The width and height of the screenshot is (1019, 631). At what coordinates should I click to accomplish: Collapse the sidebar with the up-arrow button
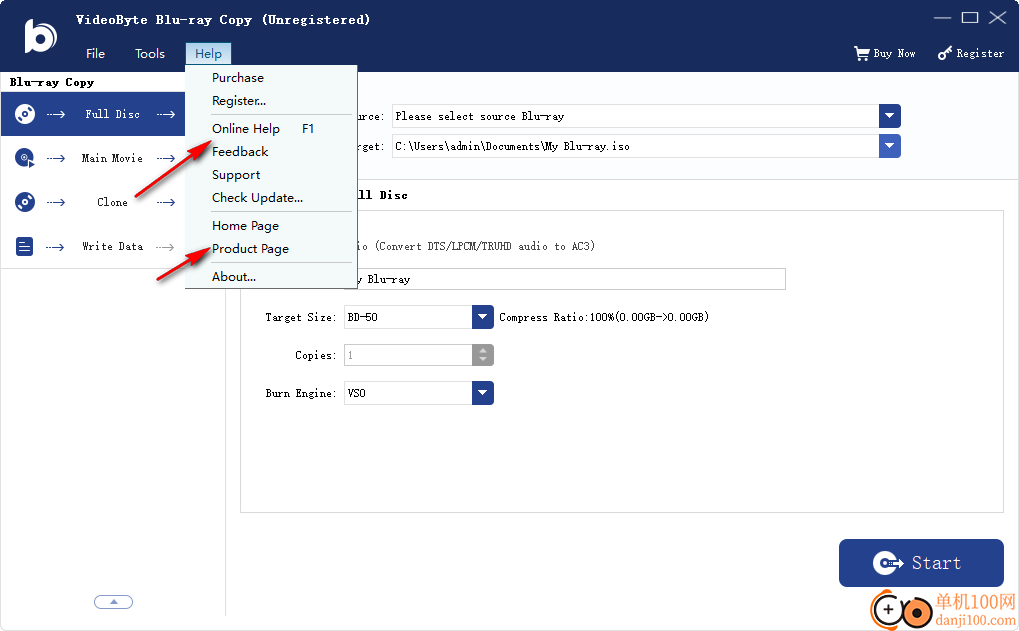click(114, 602)
